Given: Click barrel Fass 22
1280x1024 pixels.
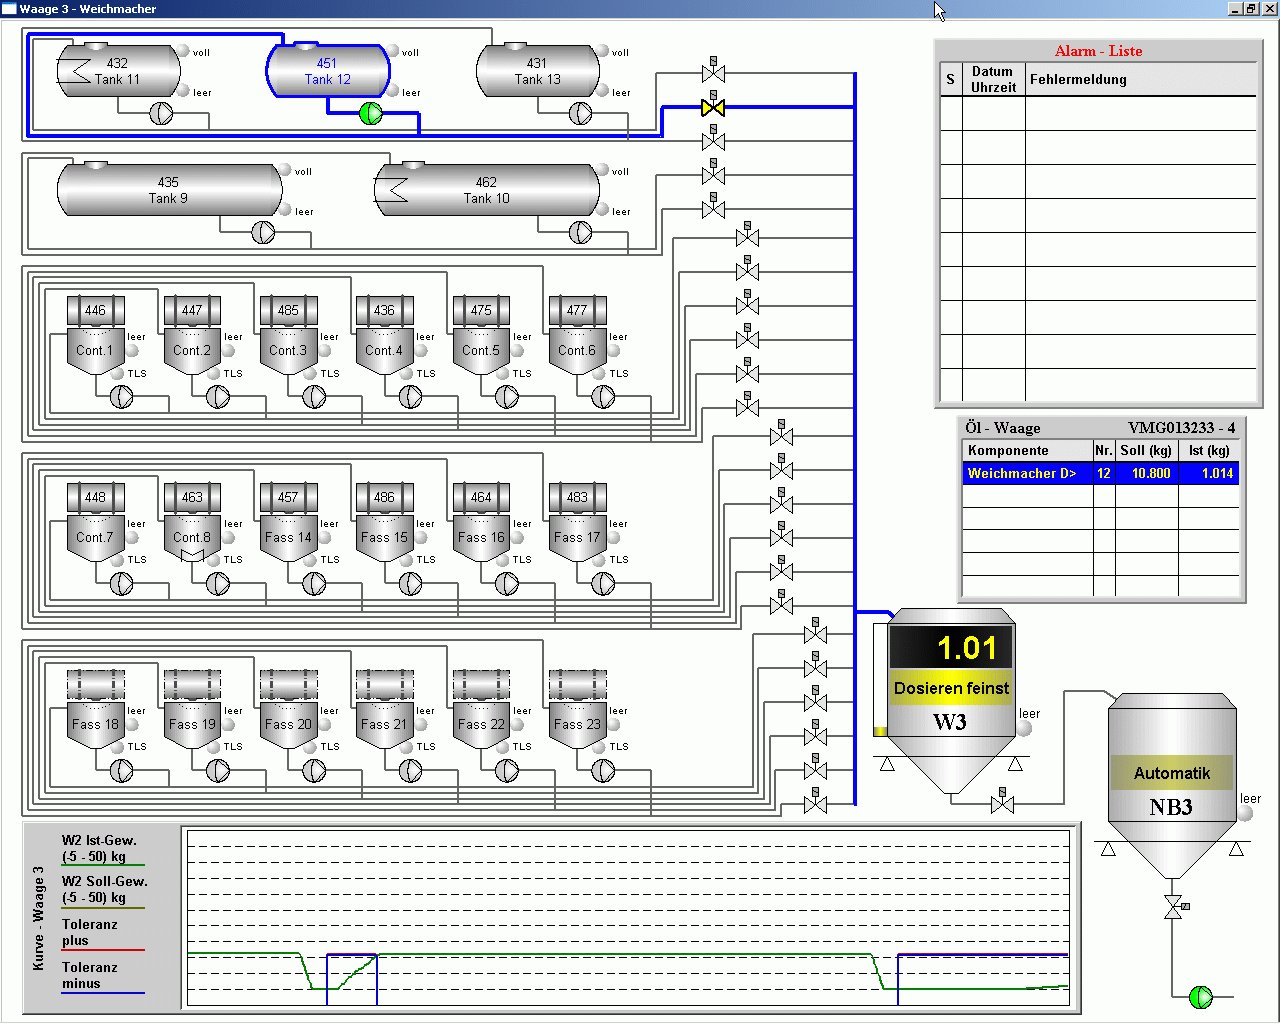Looking at the screenshot, I should pyautogui.click(x=481, y=709).
